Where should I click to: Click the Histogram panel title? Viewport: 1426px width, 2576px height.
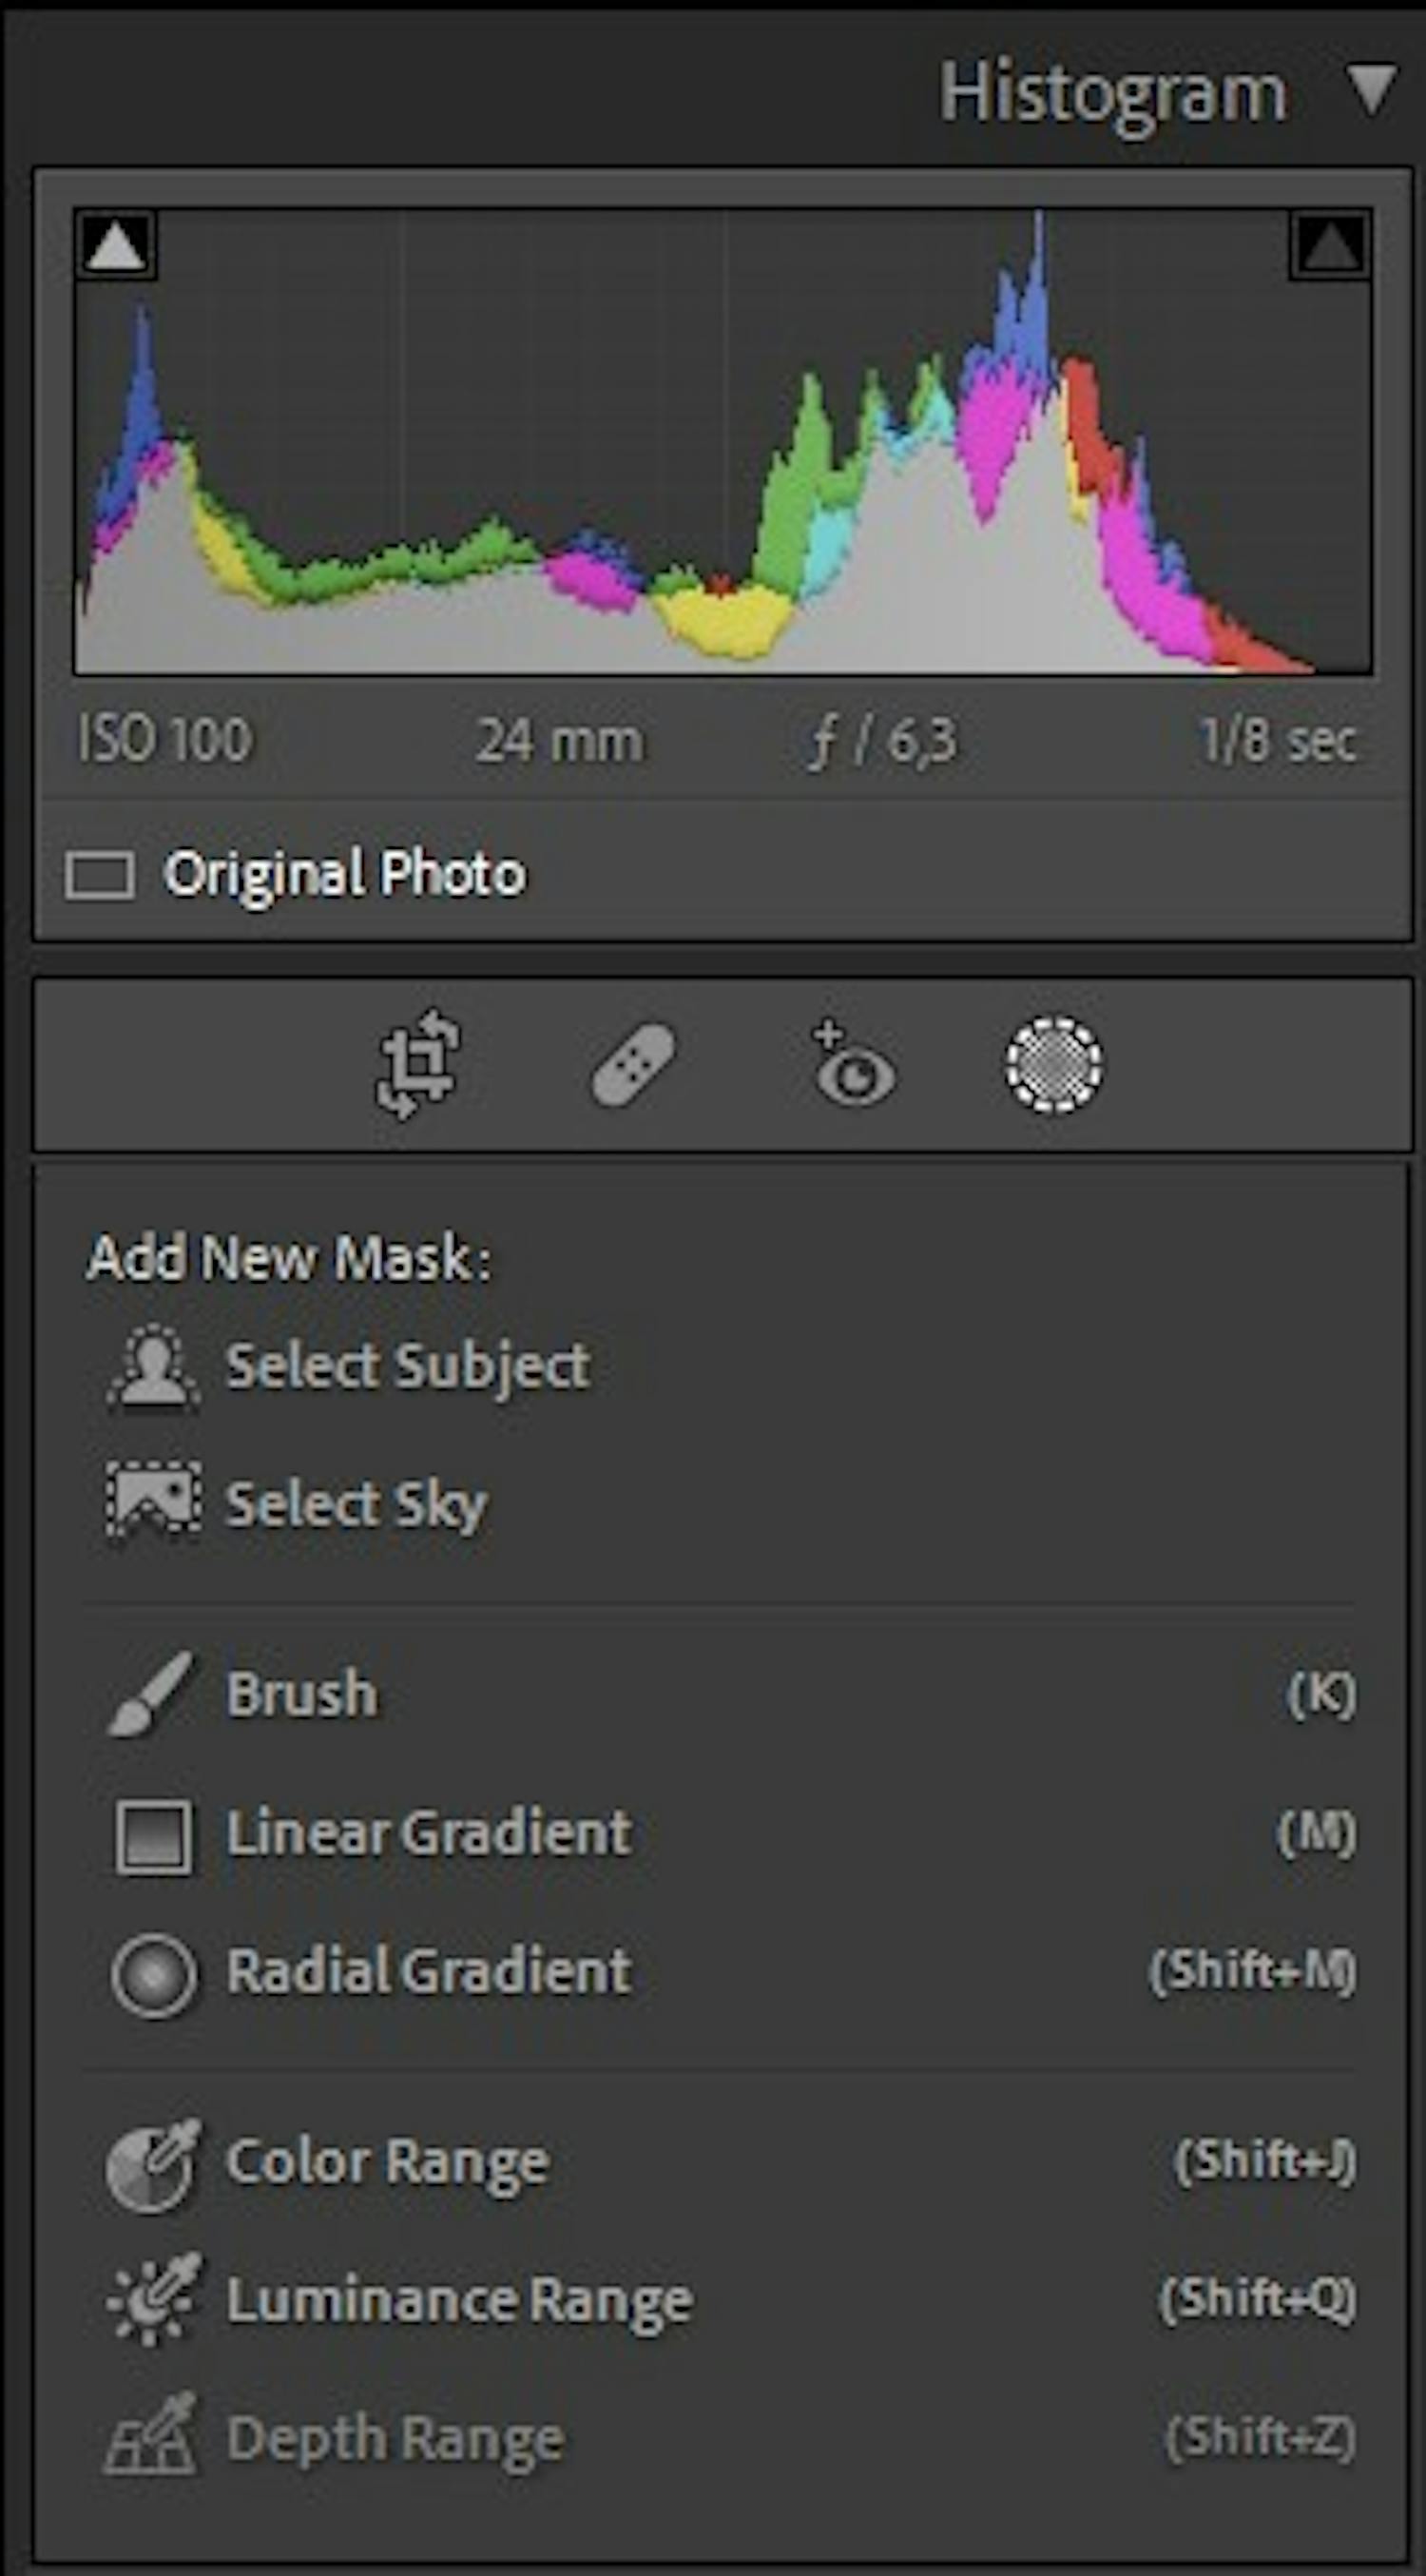(x=1112, y=95)
